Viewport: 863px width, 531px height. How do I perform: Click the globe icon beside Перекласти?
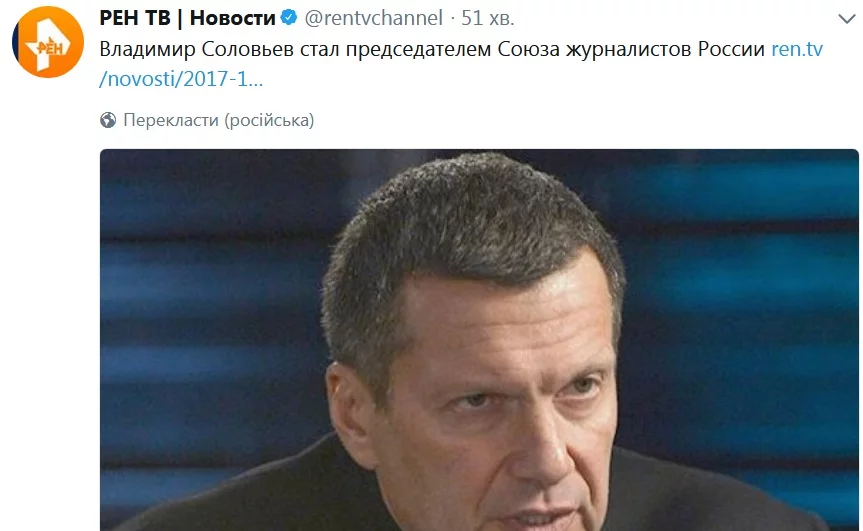pyautogui.click(x=108, y=120)
